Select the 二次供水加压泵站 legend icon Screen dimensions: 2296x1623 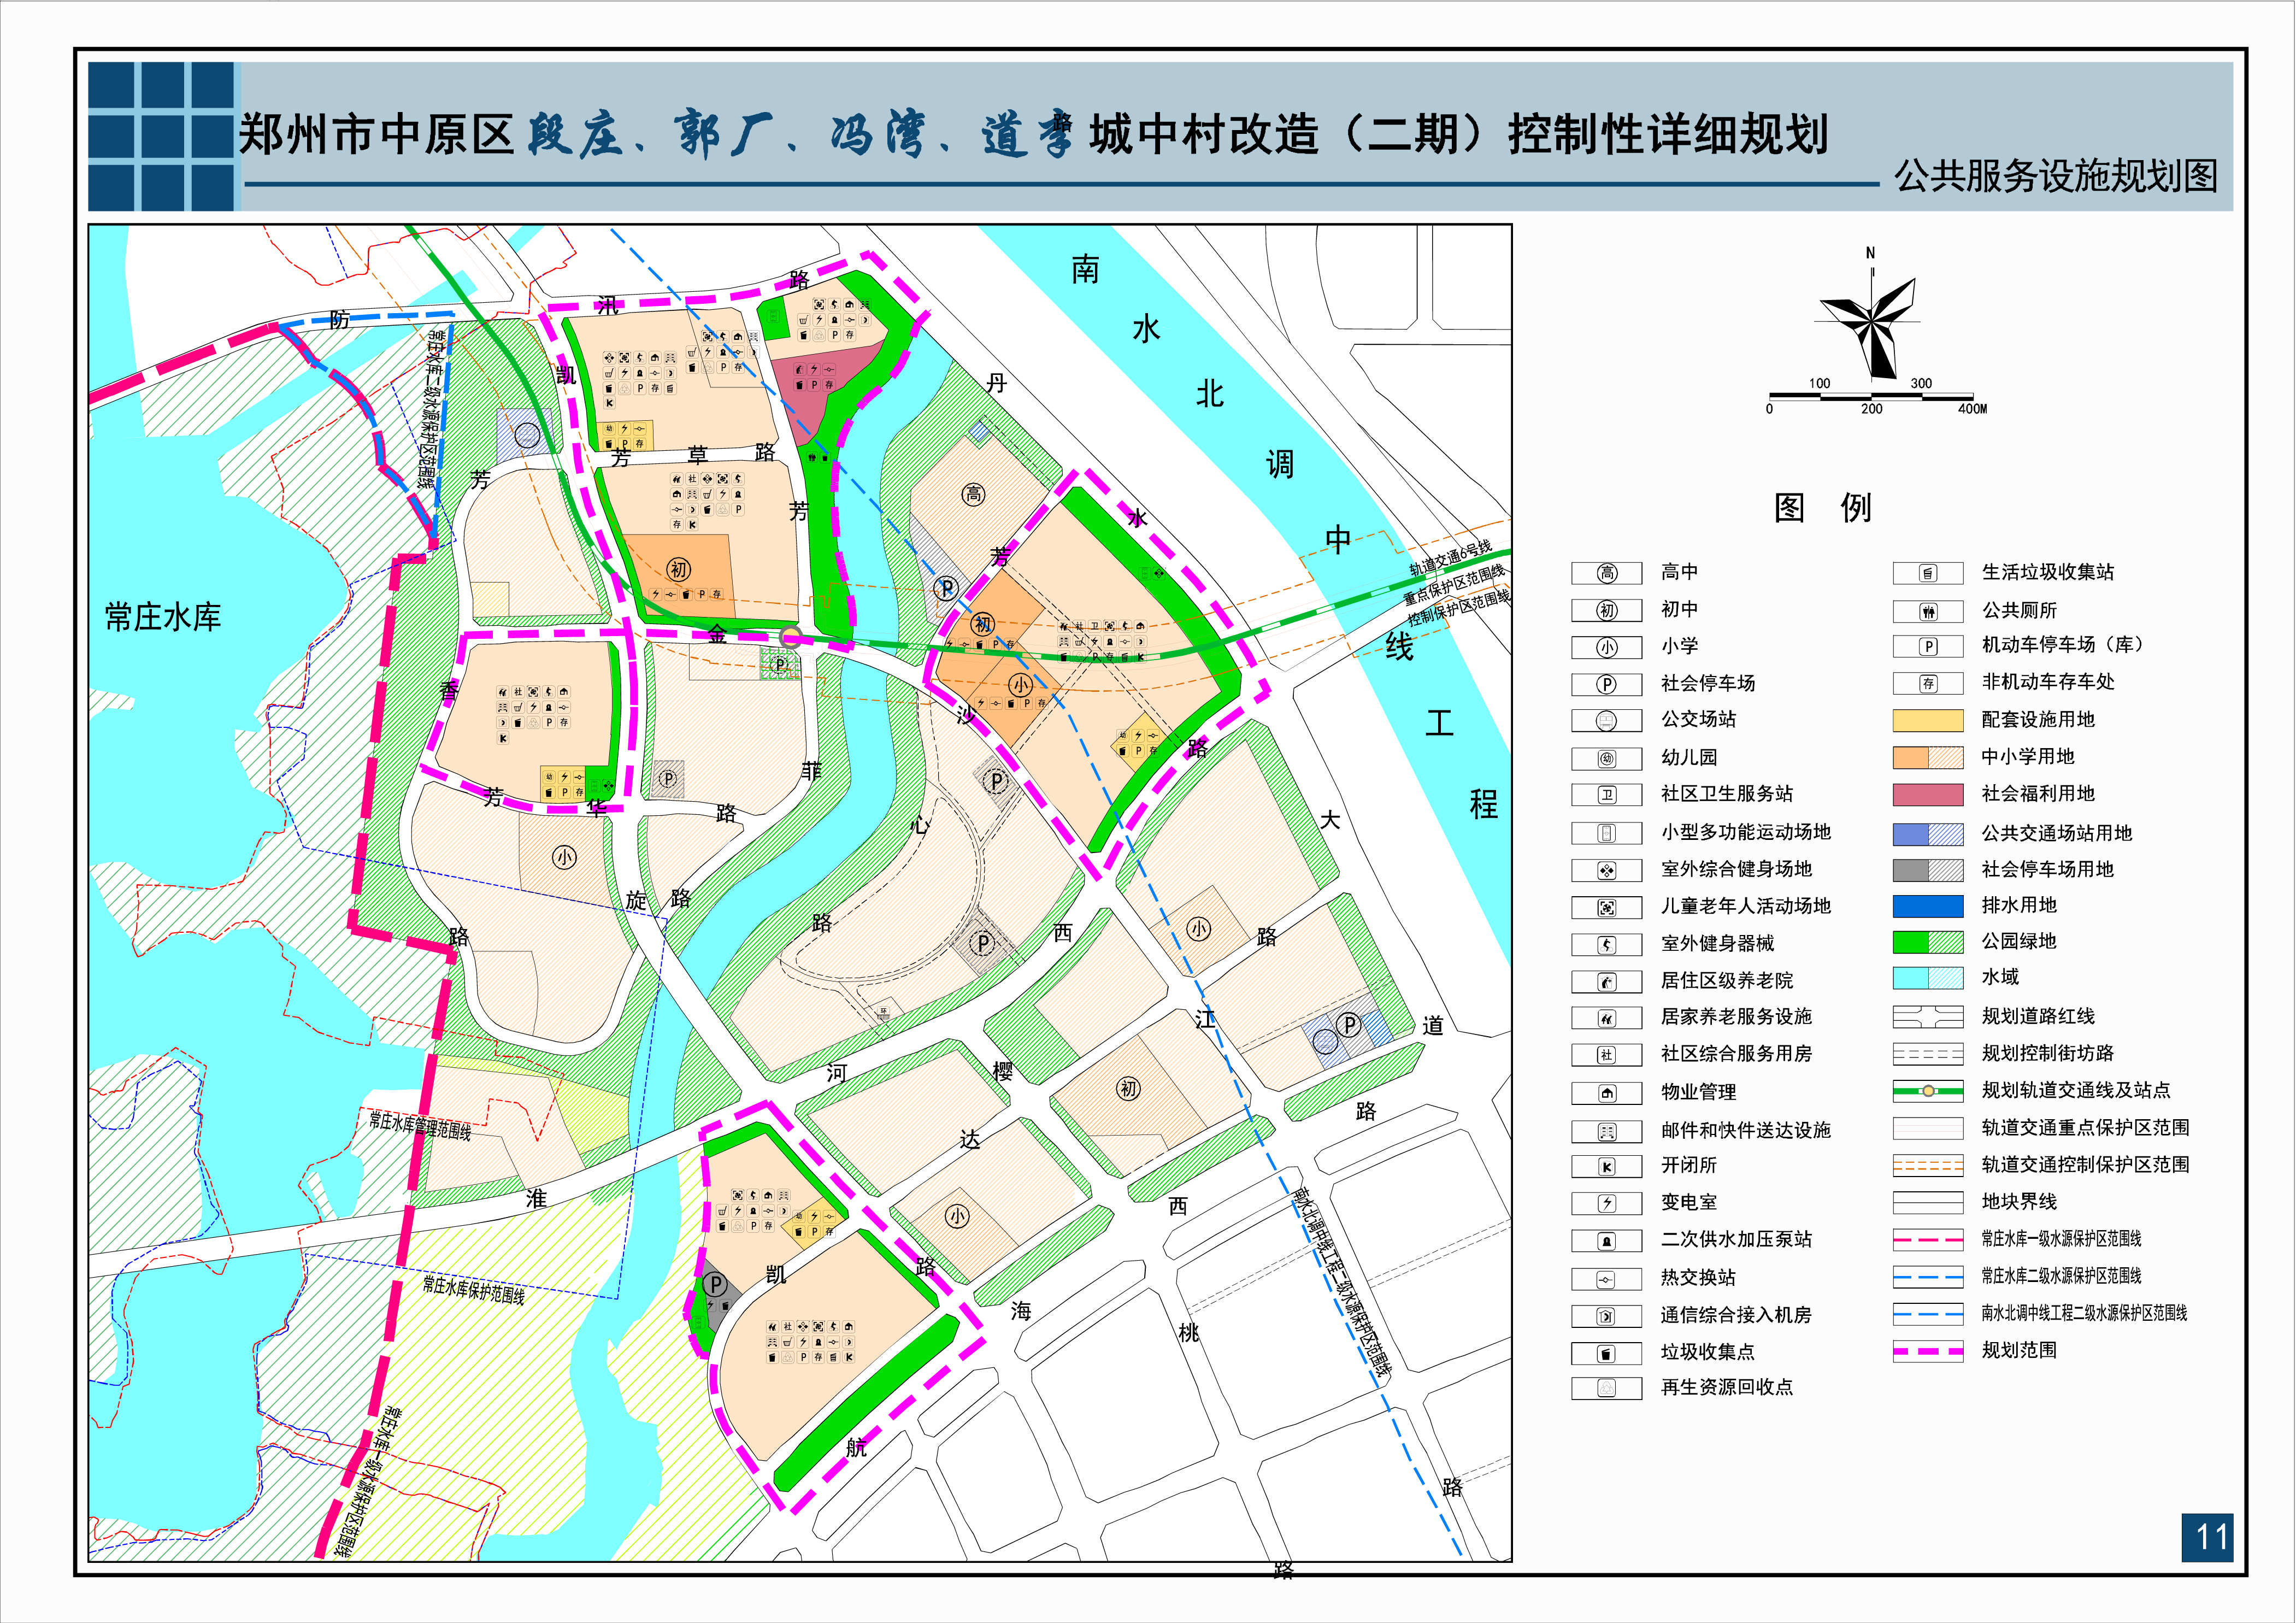[1607, 1240]
